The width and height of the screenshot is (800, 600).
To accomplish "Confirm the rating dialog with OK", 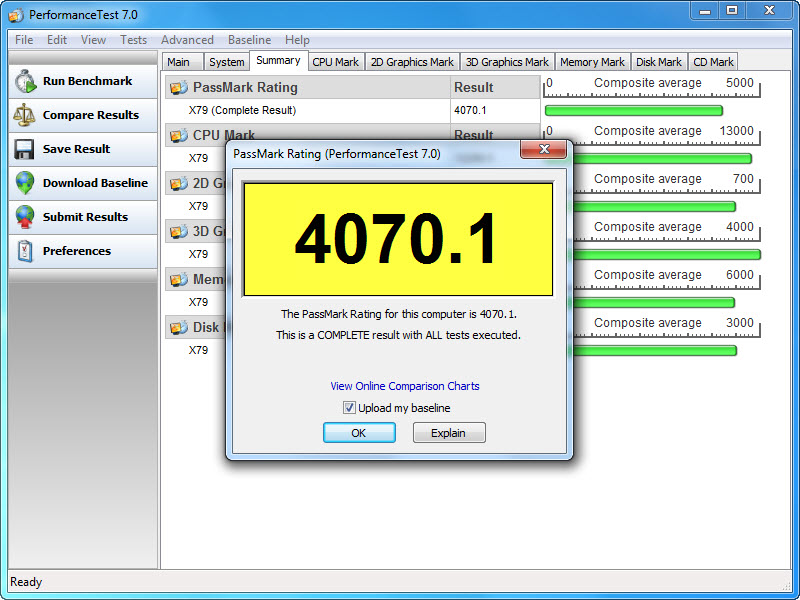I will point(359,433).
